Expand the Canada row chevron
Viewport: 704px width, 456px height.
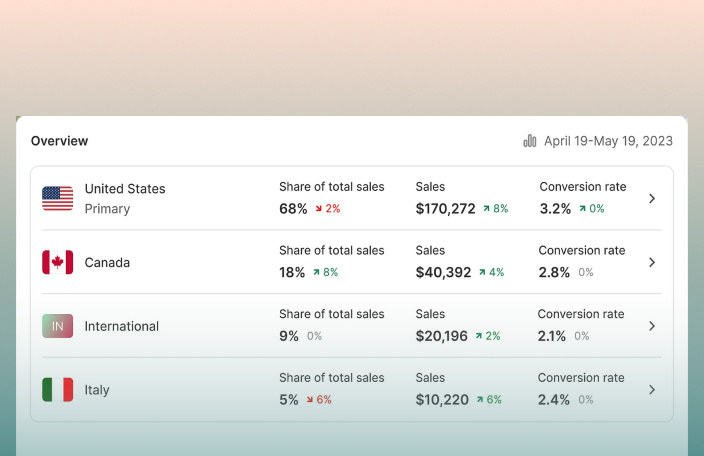pos(652,262)
